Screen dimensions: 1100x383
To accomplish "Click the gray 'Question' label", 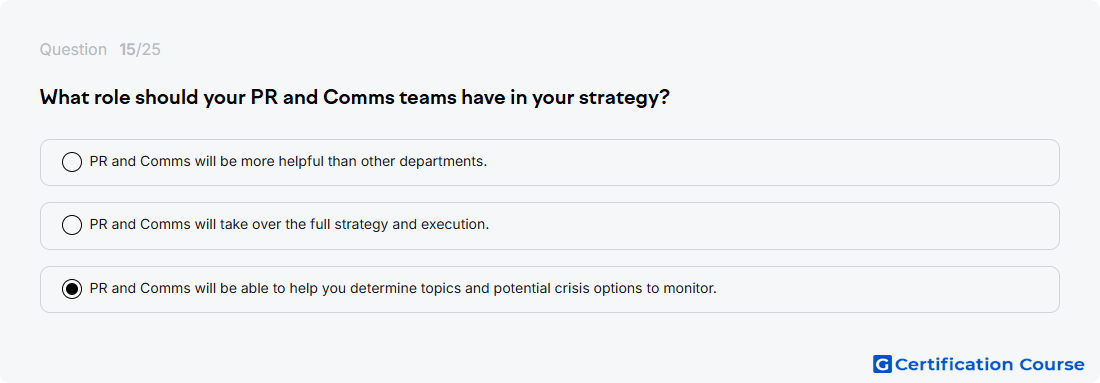I will 73,50.
